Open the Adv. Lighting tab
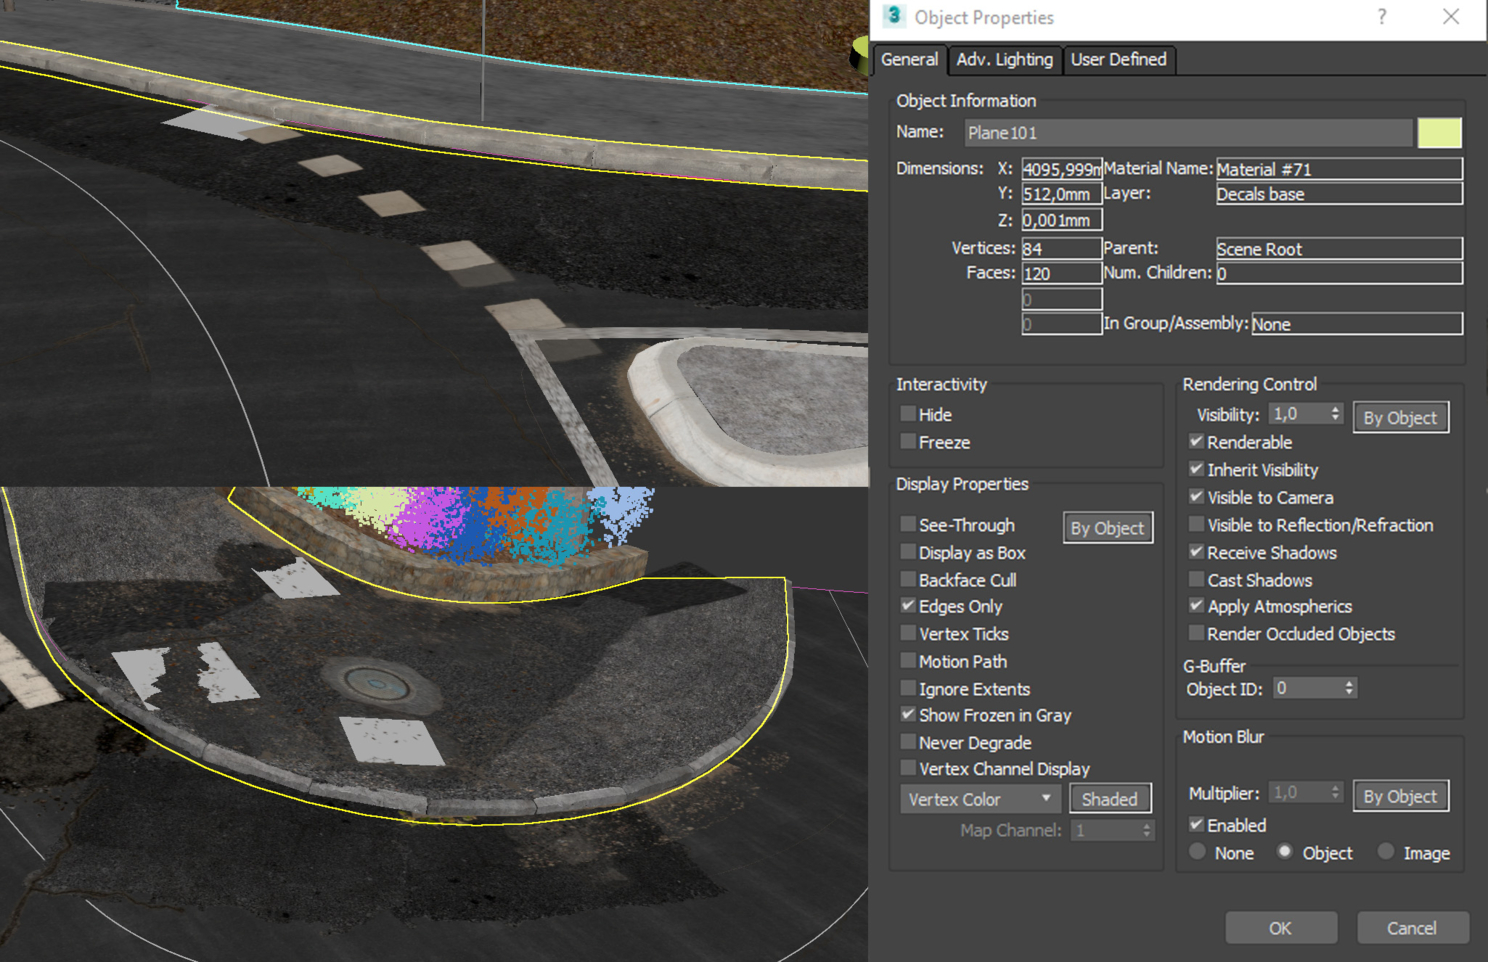Viewport: 1488px width, 962px height. point(1004,60)
